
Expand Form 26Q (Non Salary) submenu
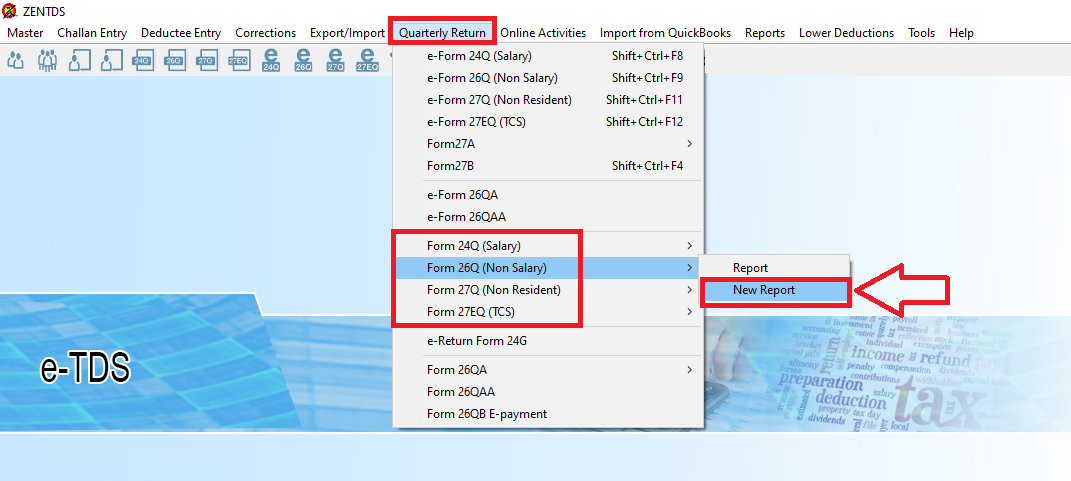click(x=548, y=268)
